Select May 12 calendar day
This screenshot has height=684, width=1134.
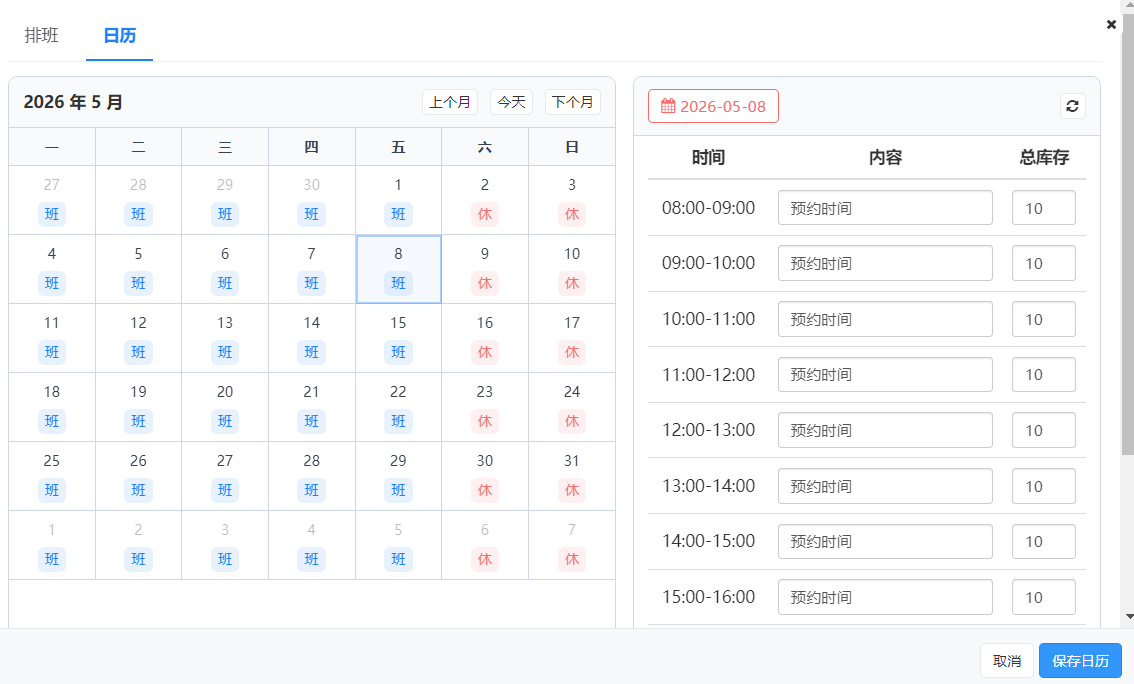coord(138,338)
